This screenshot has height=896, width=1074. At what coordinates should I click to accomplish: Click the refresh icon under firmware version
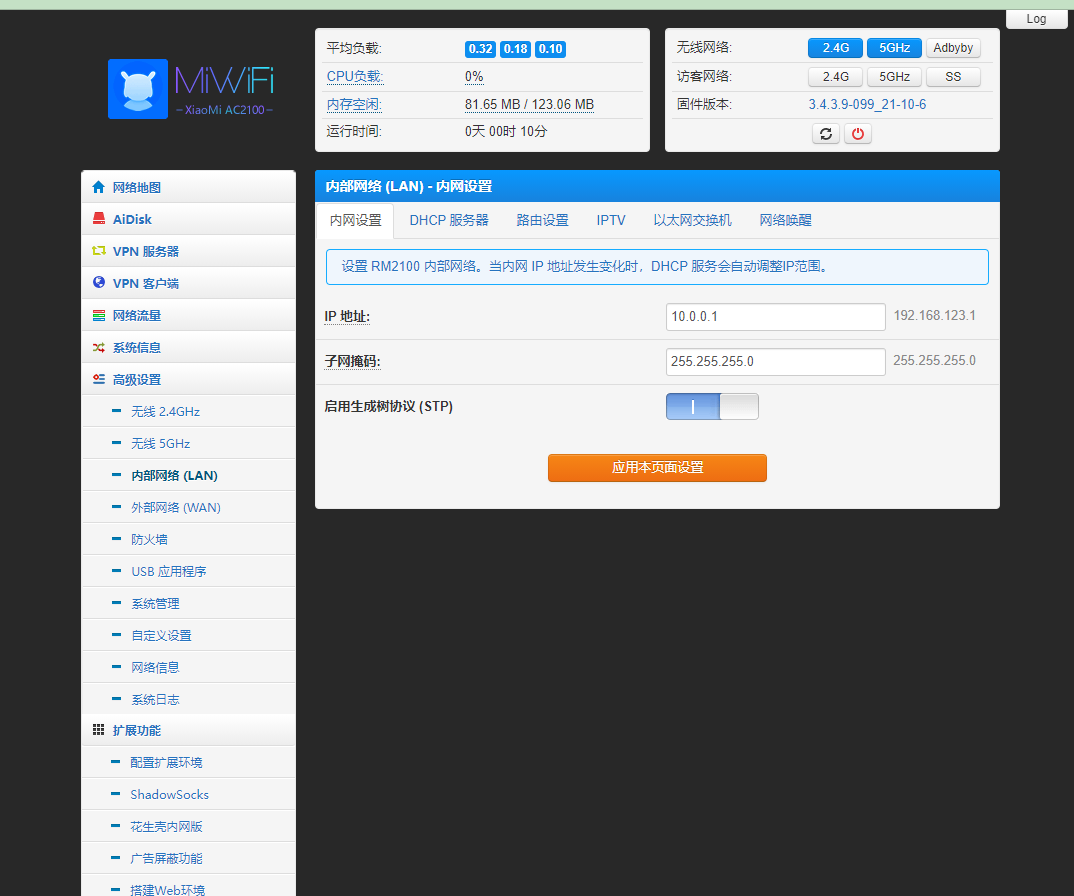click(826, 134)
